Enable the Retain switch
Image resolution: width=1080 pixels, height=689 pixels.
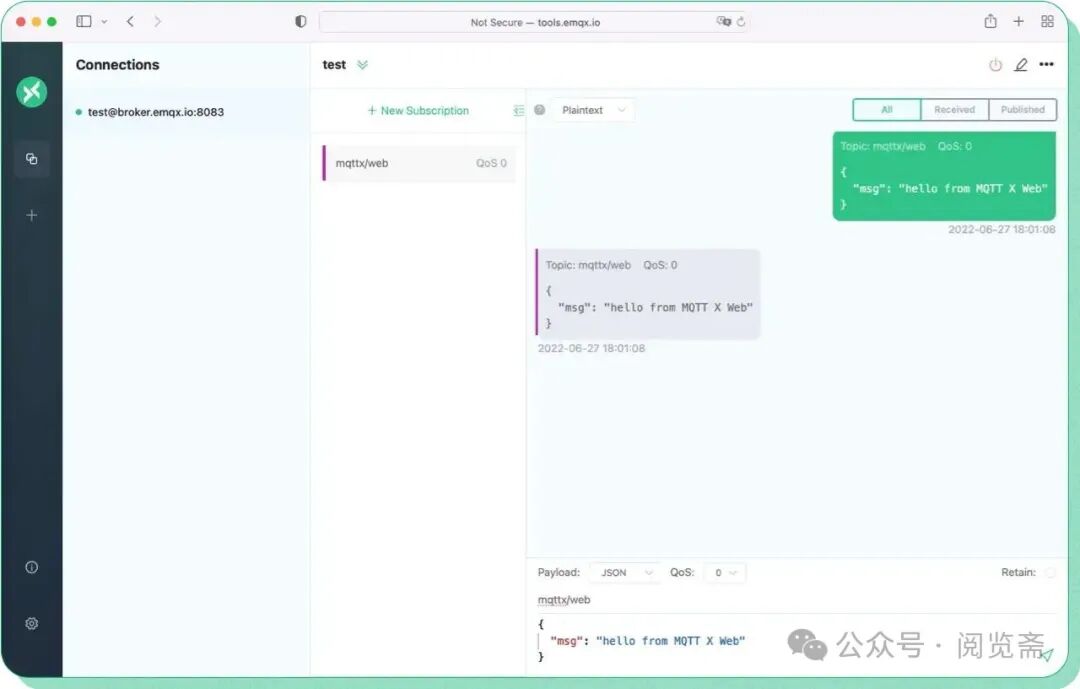coord(1049,572)
